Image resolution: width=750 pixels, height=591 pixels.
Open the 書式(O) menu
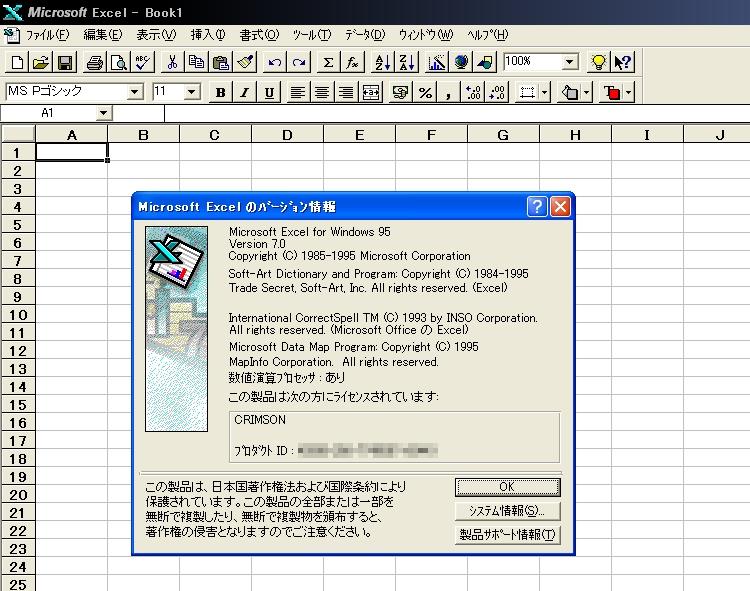pos(259,35)
